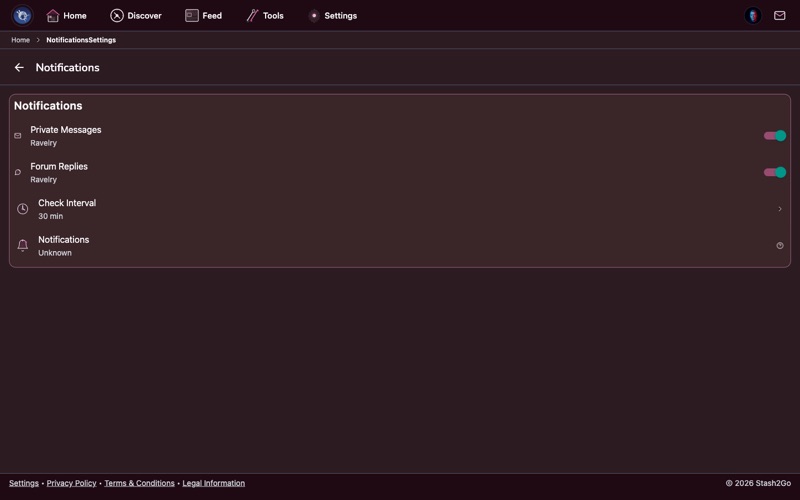
Task: Expand the Check Interval chevron
Action: [x=780, y=209]
